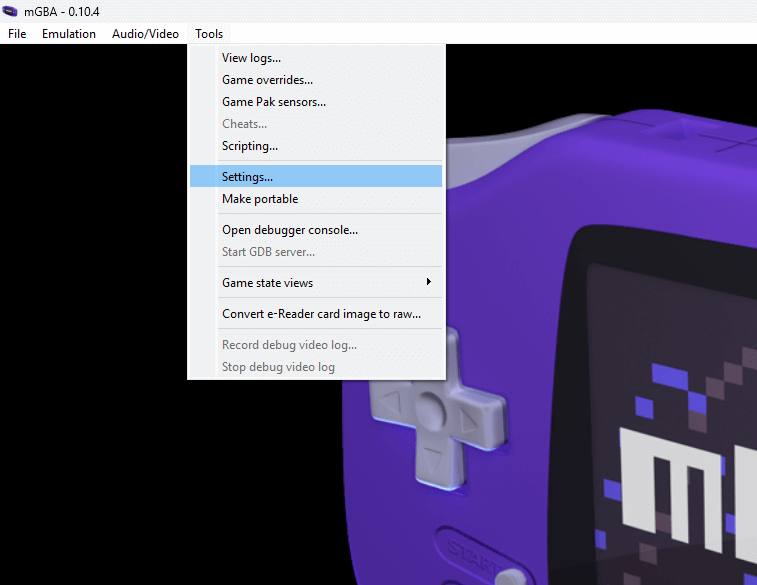Open the Audio/Video menu

click(145, 34)
